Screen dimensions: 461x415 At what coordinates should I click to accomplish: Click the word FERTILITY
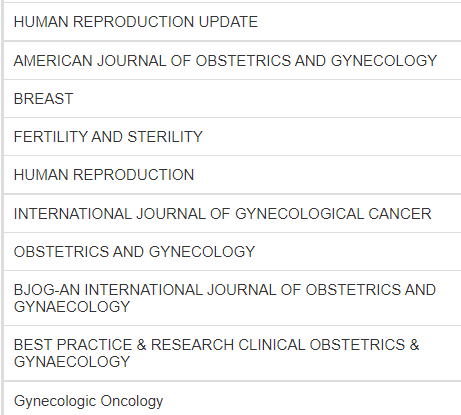[x=50, y=137]
